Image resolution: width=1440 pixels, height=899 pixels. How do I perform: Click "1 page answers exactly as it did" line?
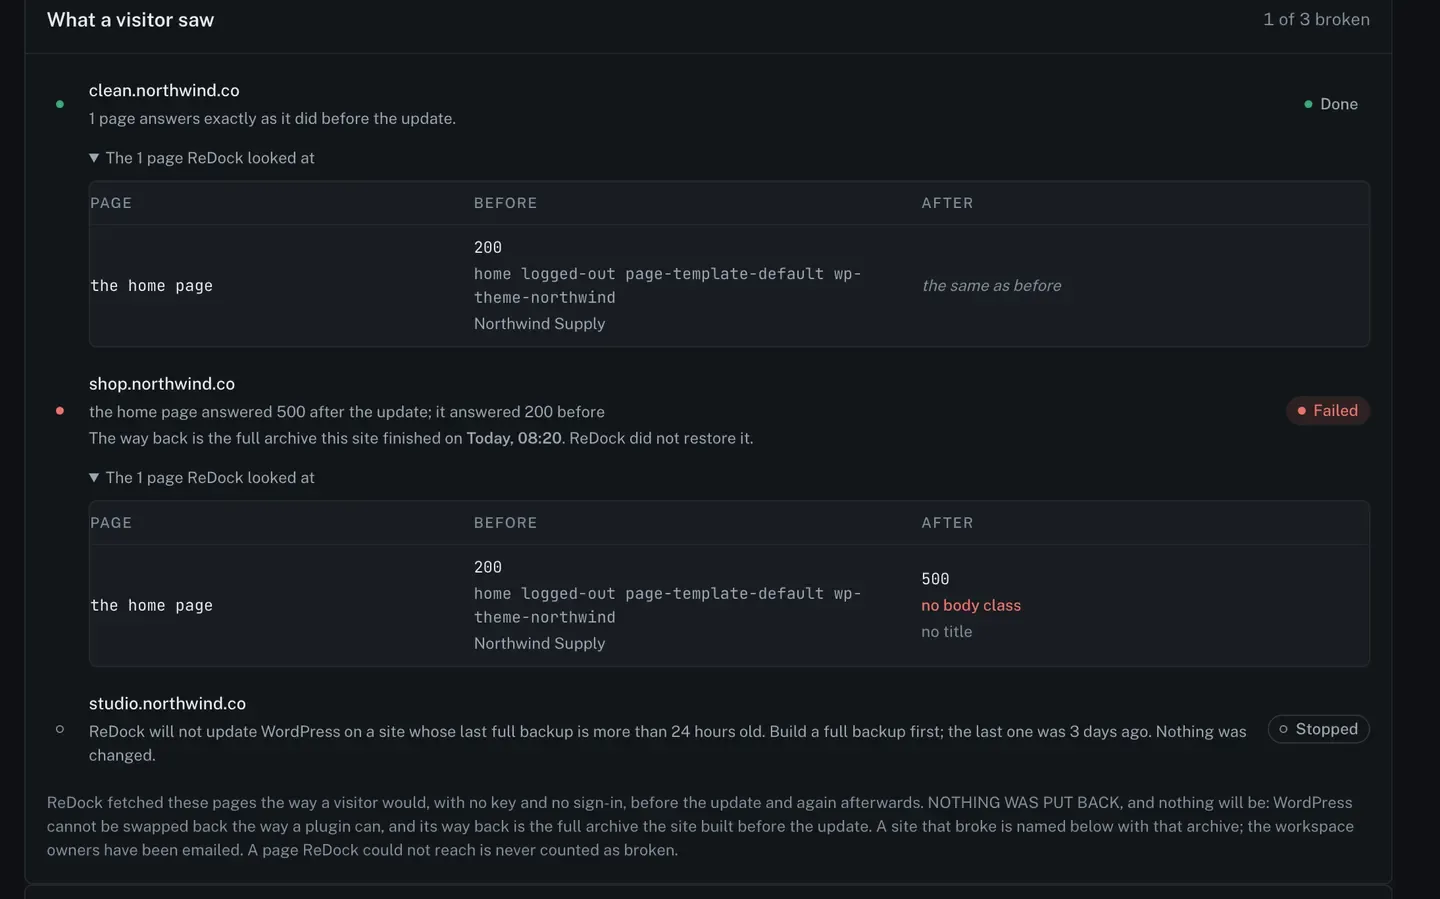coord(272,118)
